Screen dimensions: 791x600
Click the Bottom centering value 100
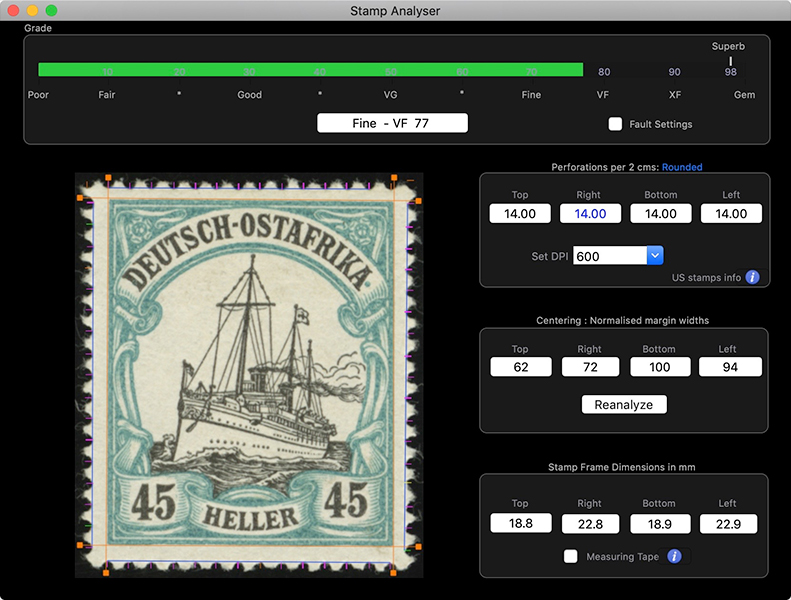coord(660,367)
